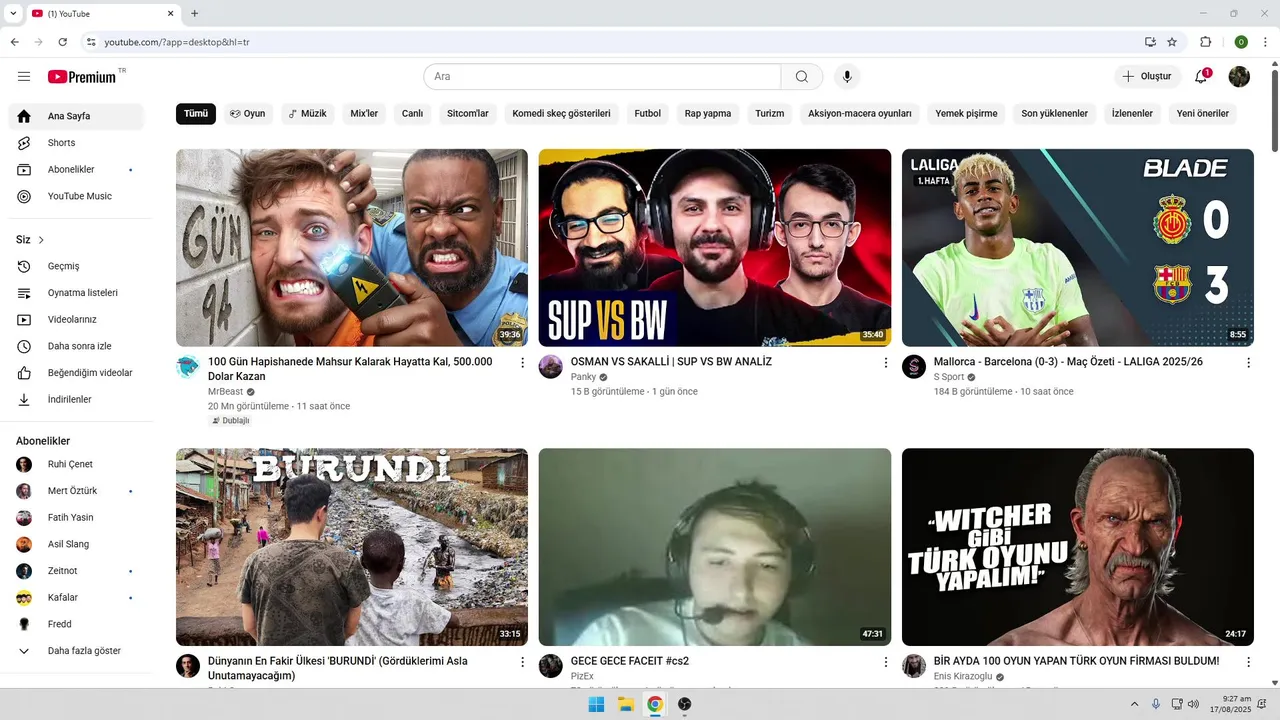Screen dimensions: 1280x720
Task: Select the Mix'ler filter chip
Action: 364,114
